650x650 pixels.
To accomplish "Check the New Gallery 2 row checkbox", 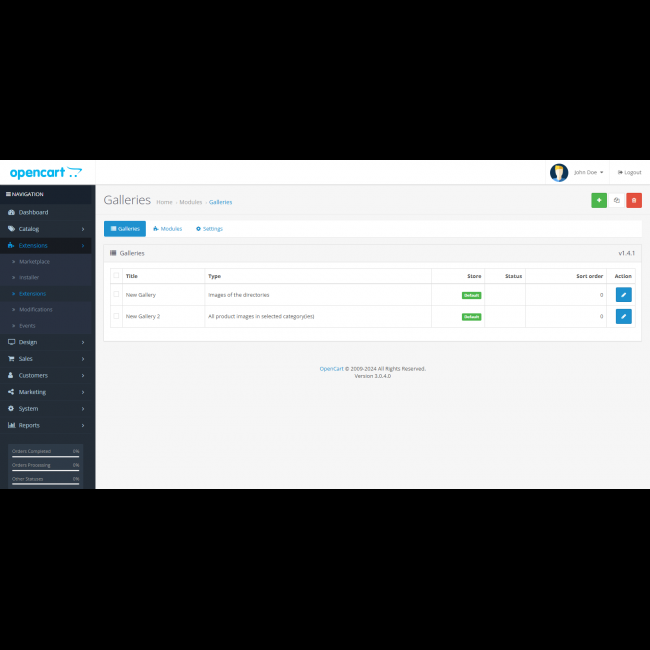I will (116, 316).
